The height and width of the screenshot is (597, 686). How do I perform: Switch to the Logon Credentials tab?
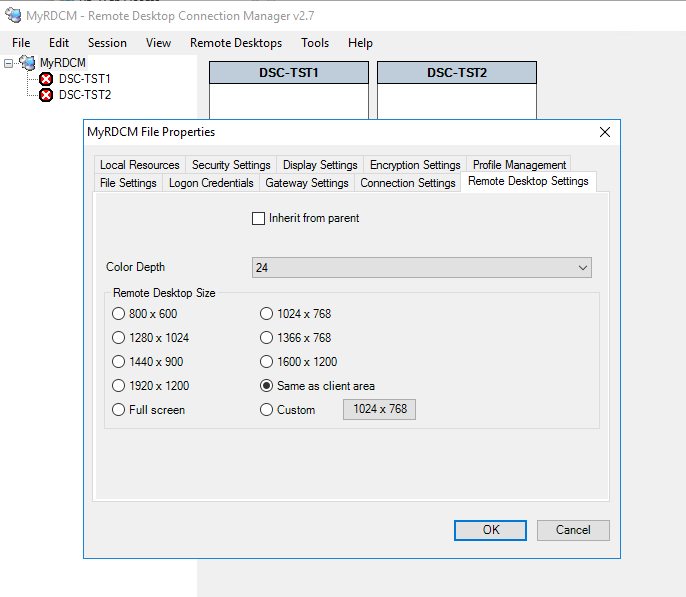211,183
